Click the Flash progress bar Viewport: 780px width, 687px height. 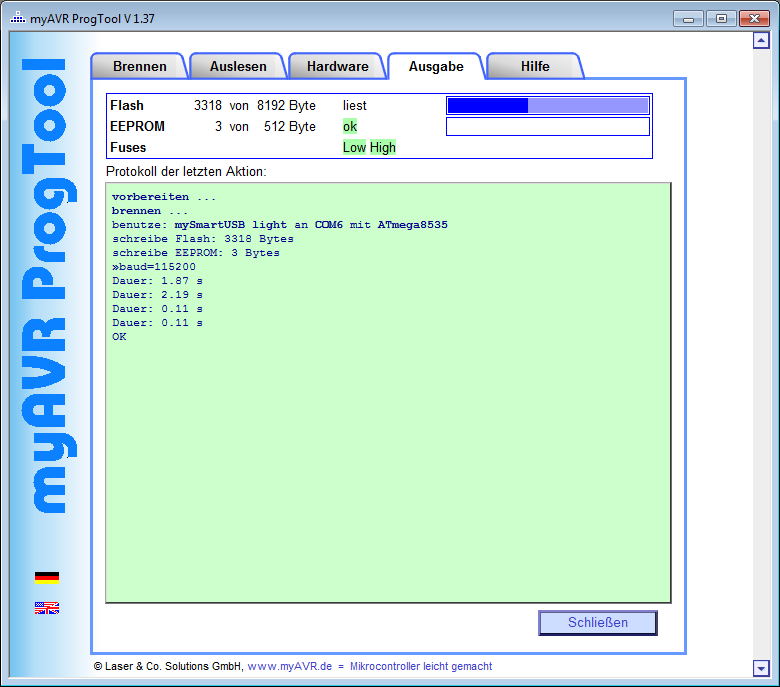547,106
